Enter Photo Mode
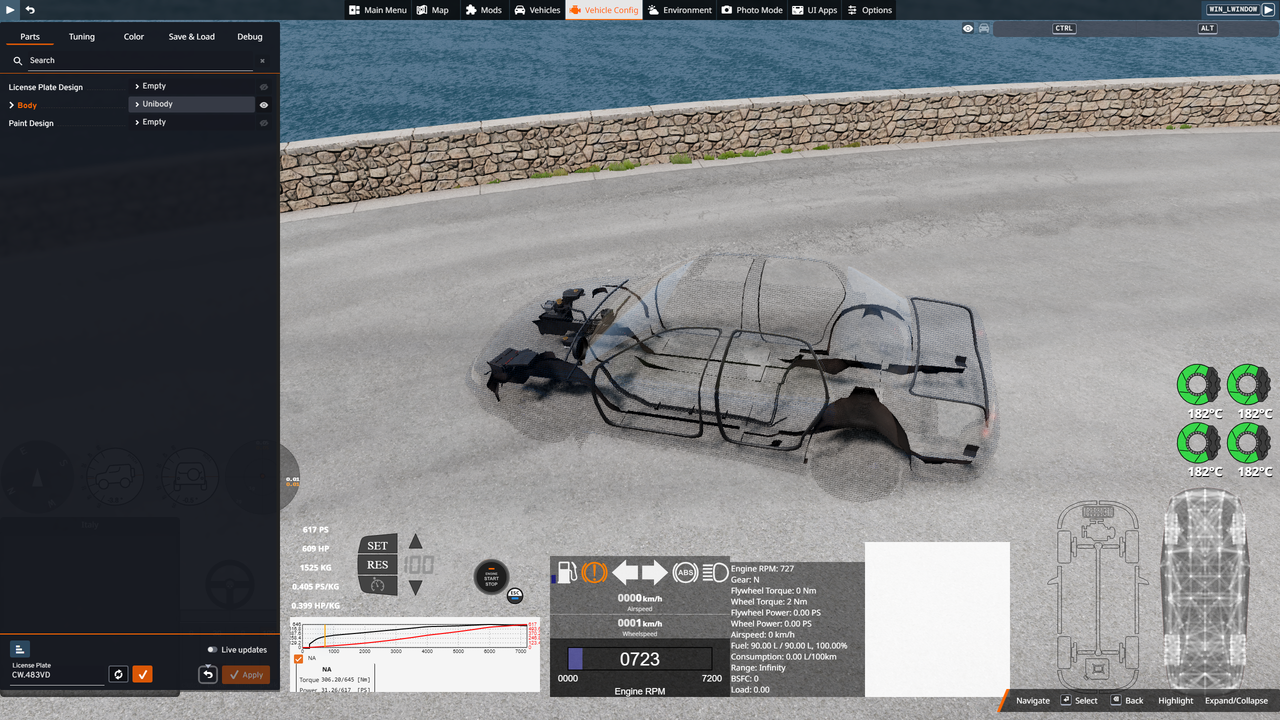The width and height of the screenshot is (1280, 720). 752,10
